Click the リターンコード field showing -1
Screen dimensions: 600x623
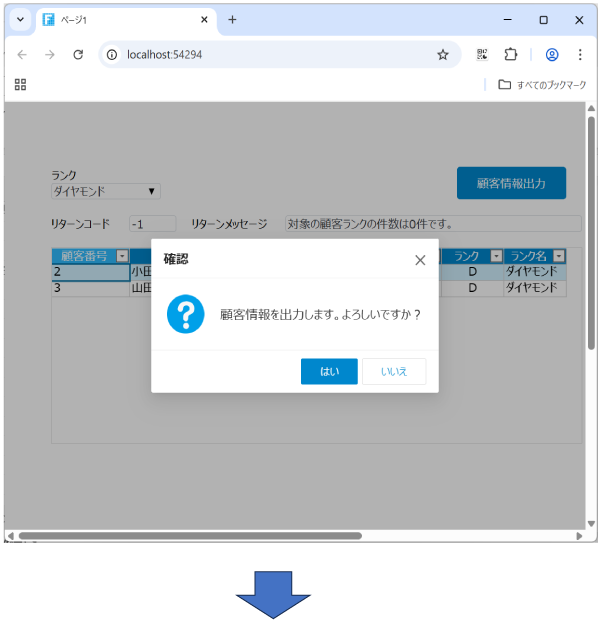(x=153, y=224)
